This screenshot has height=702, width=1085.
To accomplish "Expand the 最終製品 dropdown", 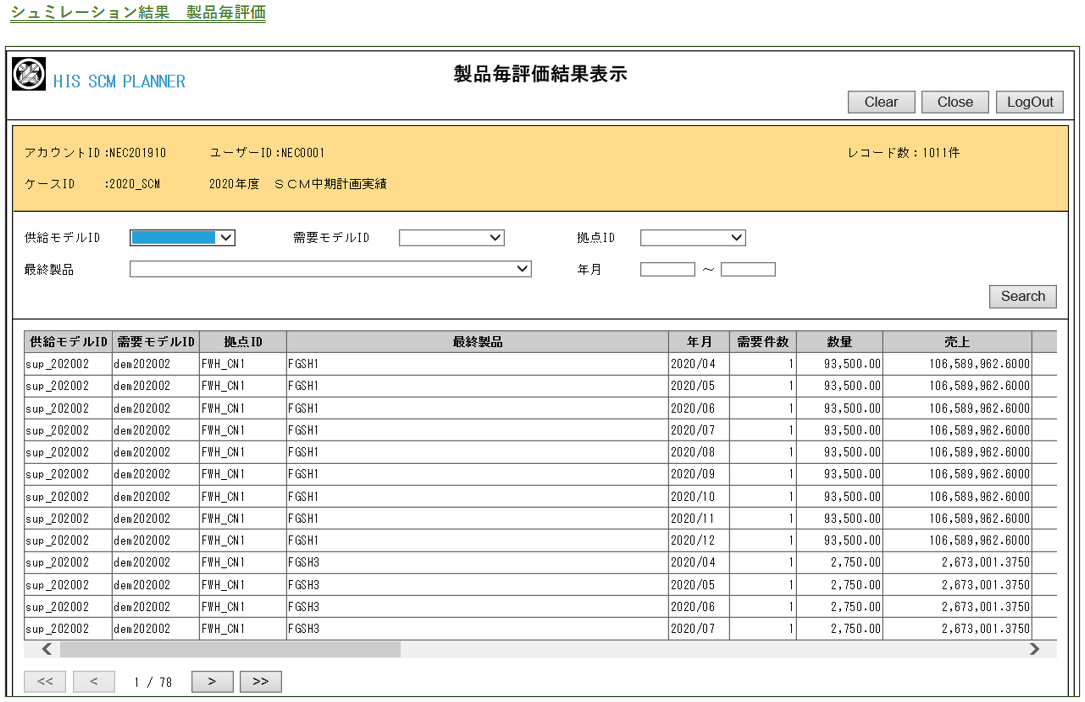I will 330,268.
